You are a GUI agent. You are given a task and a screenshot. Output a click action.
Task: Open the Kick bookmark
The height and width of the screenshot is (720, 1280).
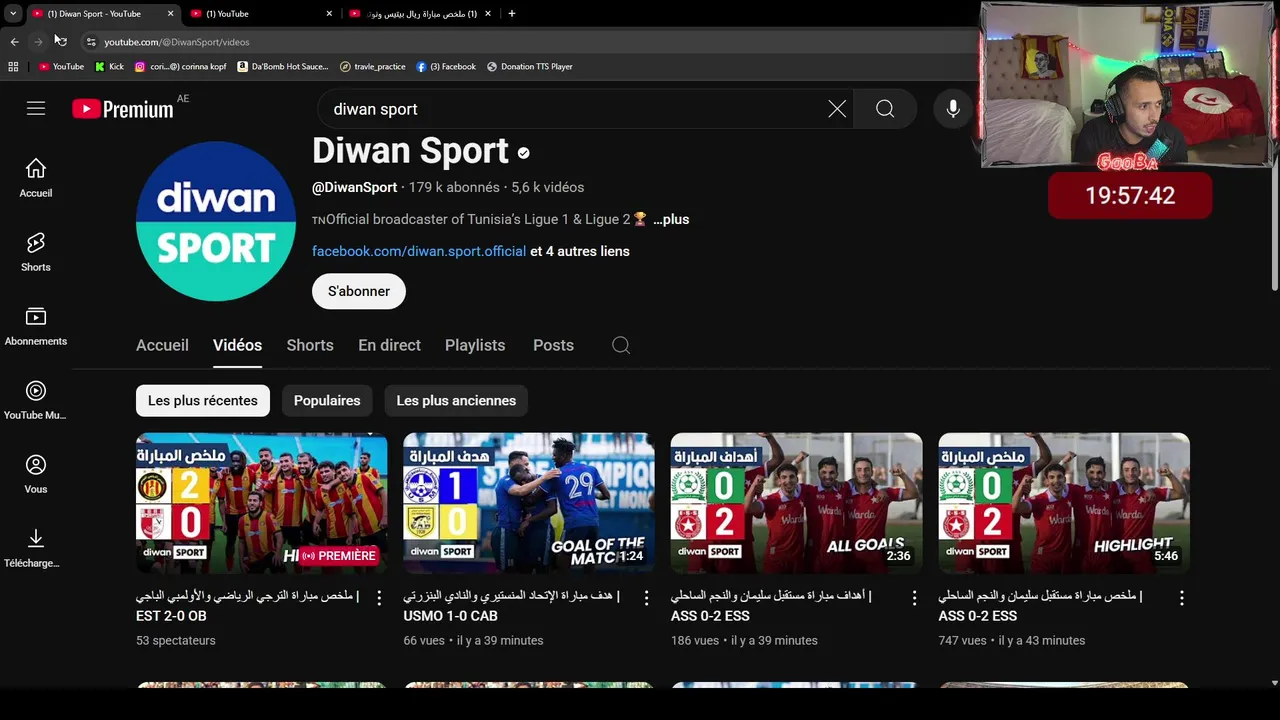point(109,66)
